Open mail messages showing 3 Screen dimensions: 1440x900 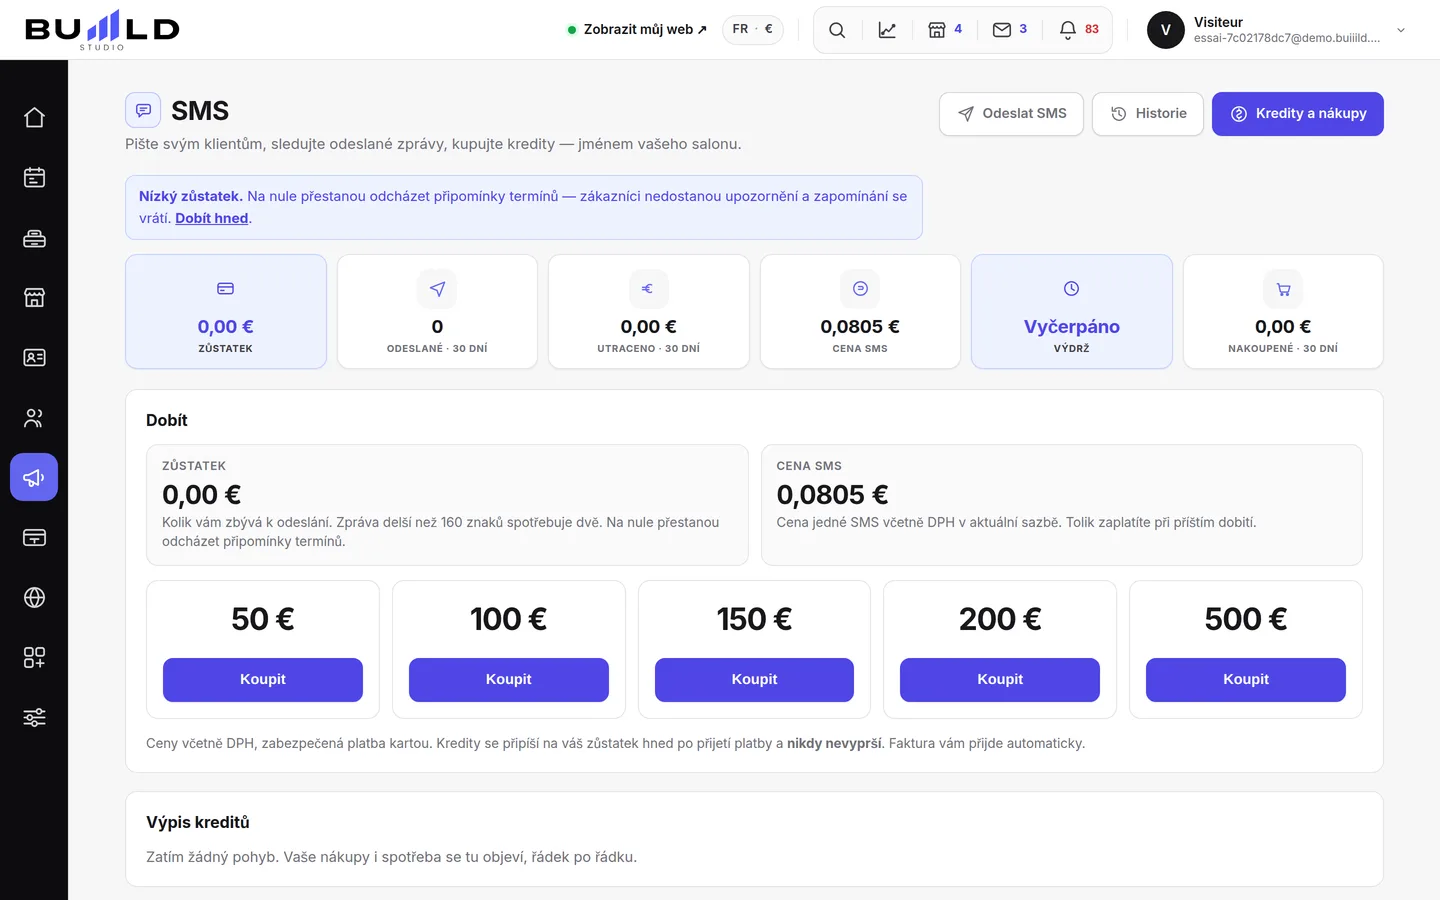pyautogui.click(x=1010, y=30)
